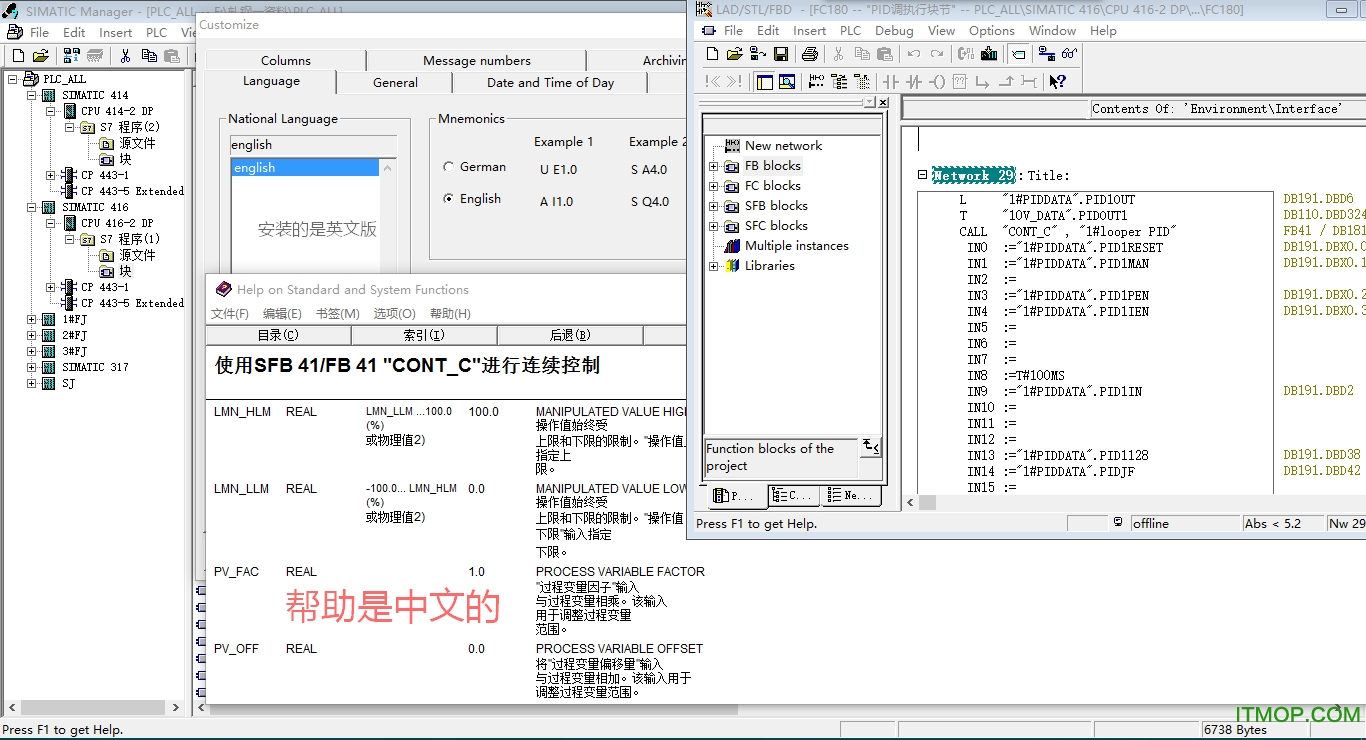Click New icon in SIMATIC Manager toolbar
Viewport: 1366px width, 740px height.
point(16,56)
